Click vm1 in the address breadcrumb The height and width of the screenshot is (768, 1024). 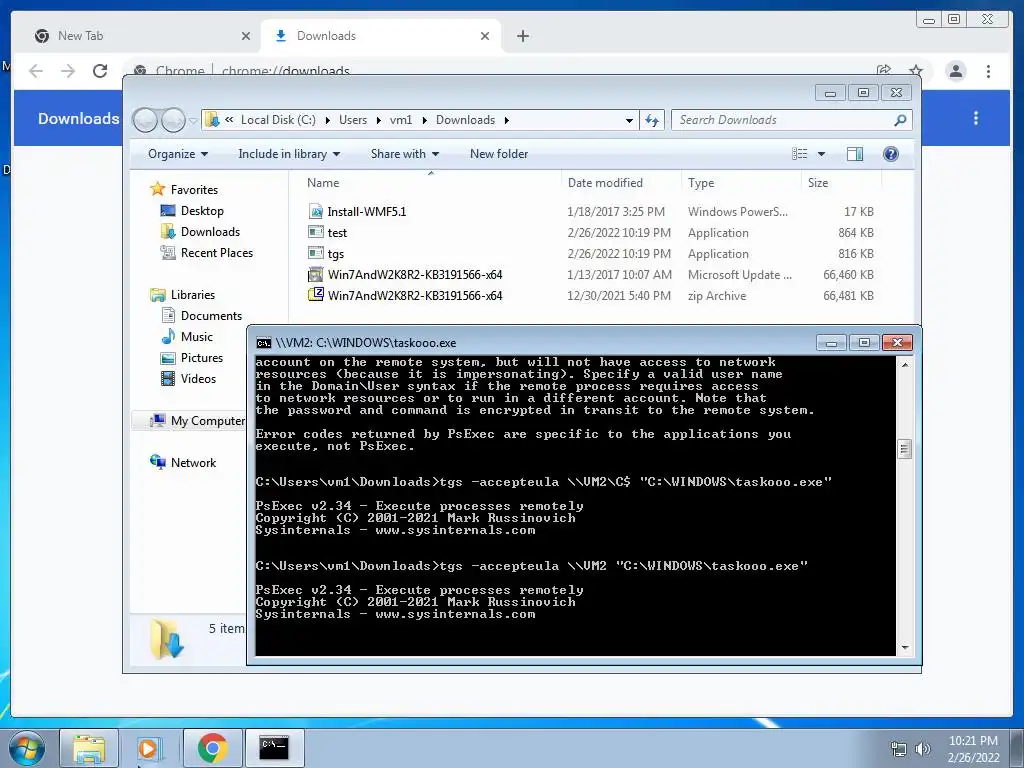pos(401,120)
